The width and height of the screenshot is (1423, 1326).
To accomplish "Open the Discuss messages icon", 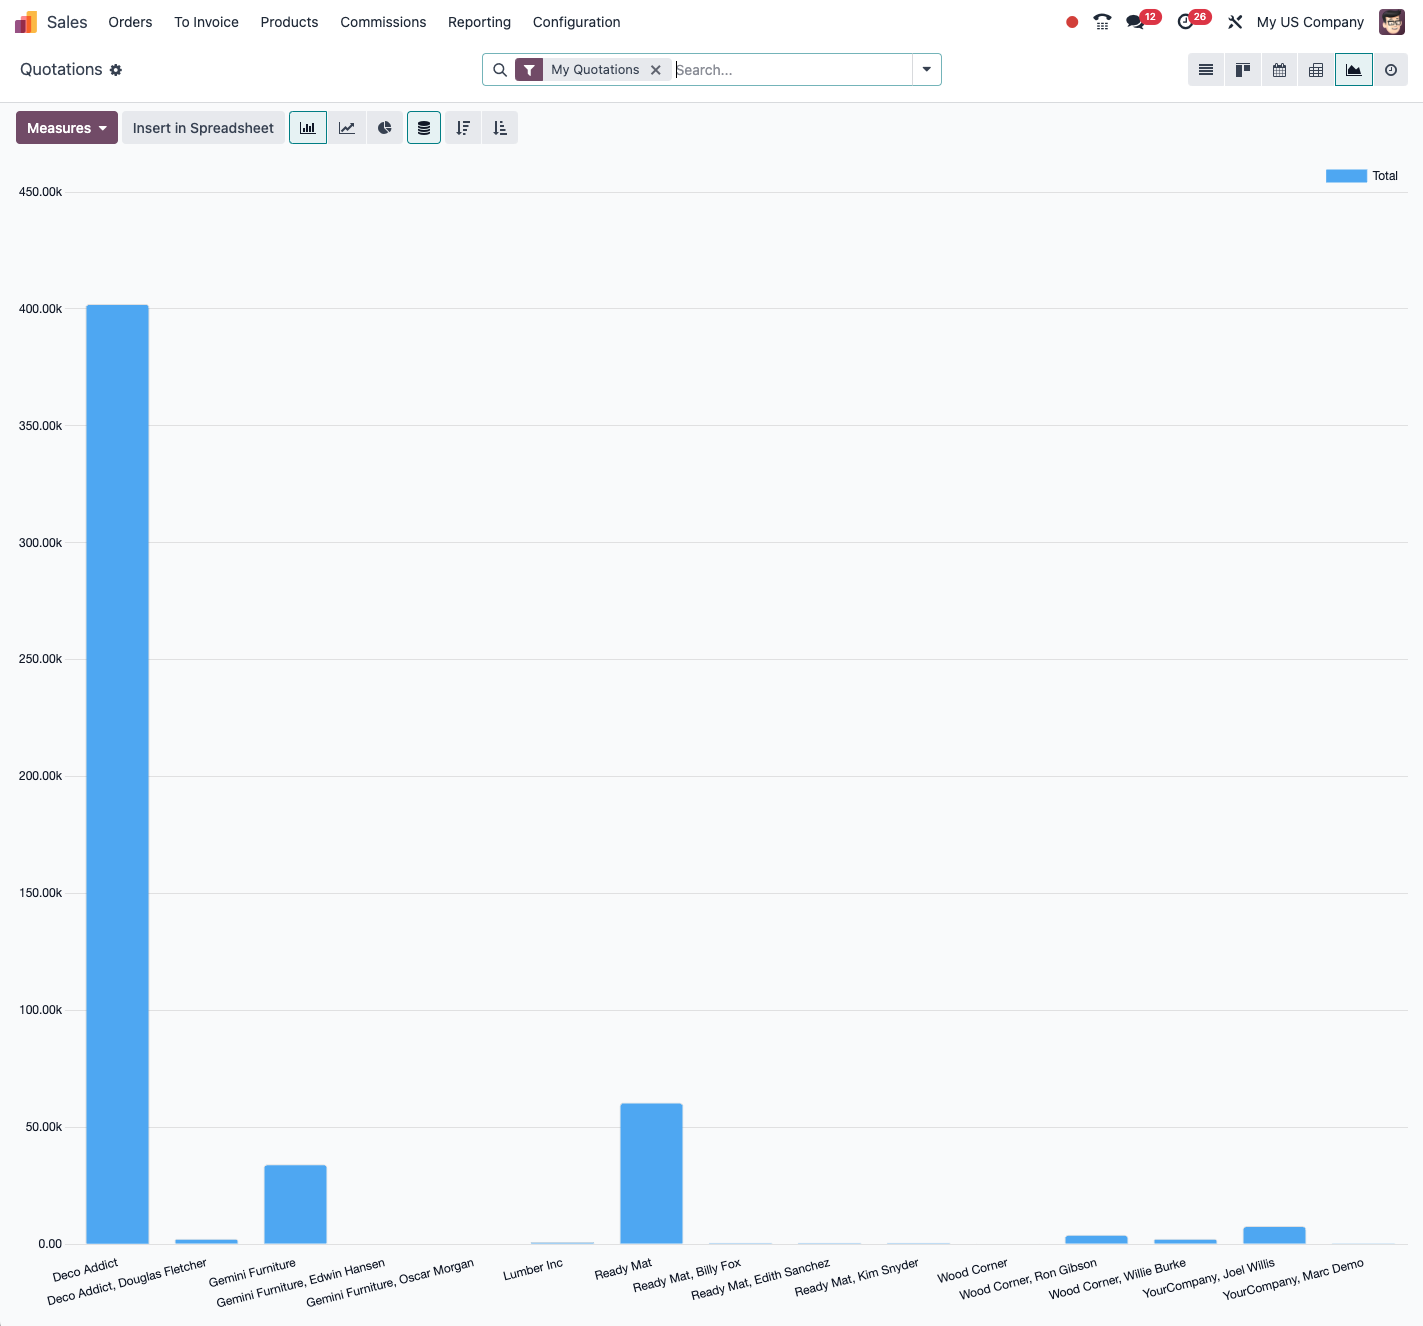I will tap(1135, 22).
